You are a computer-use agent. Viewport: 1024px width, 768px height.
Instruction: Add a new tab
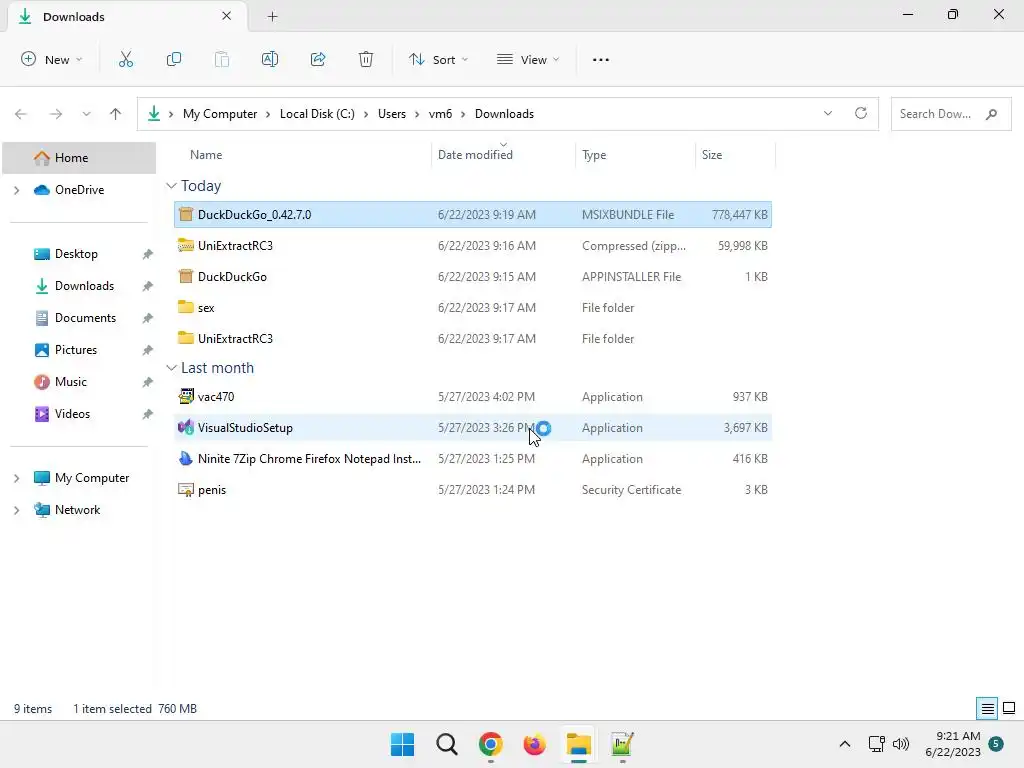pyautogui.click(x=272, y=16)
